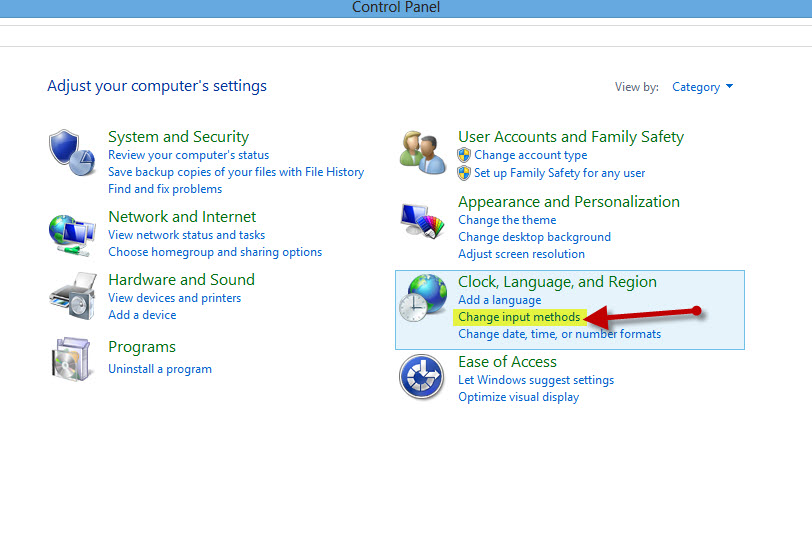This screenshot has width=812, height=555.
Task: Open Clock, Language, and Region heading
Action: pos(557,282)
